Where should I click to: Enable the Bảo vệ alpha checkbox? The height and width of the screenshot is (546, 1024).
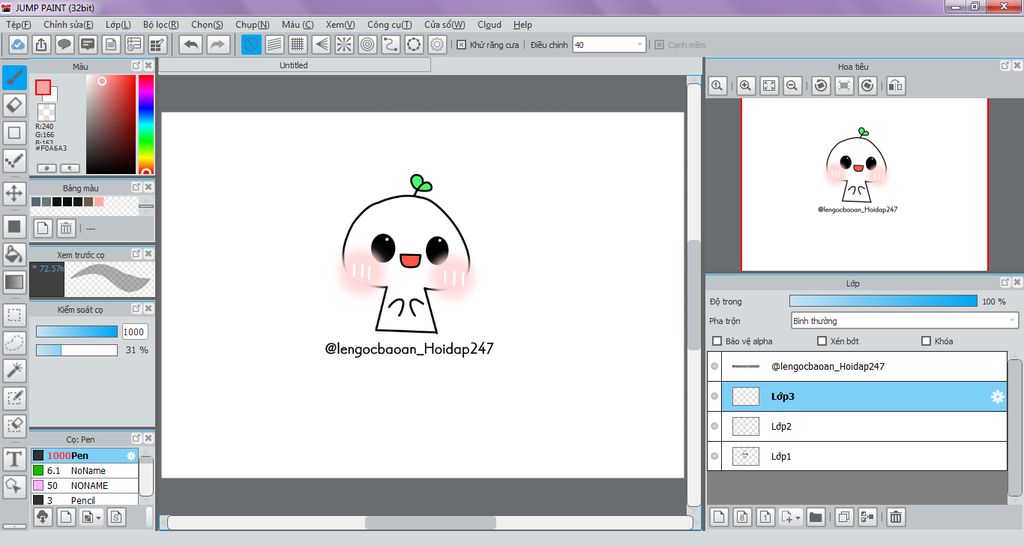(x=716, y=342)
